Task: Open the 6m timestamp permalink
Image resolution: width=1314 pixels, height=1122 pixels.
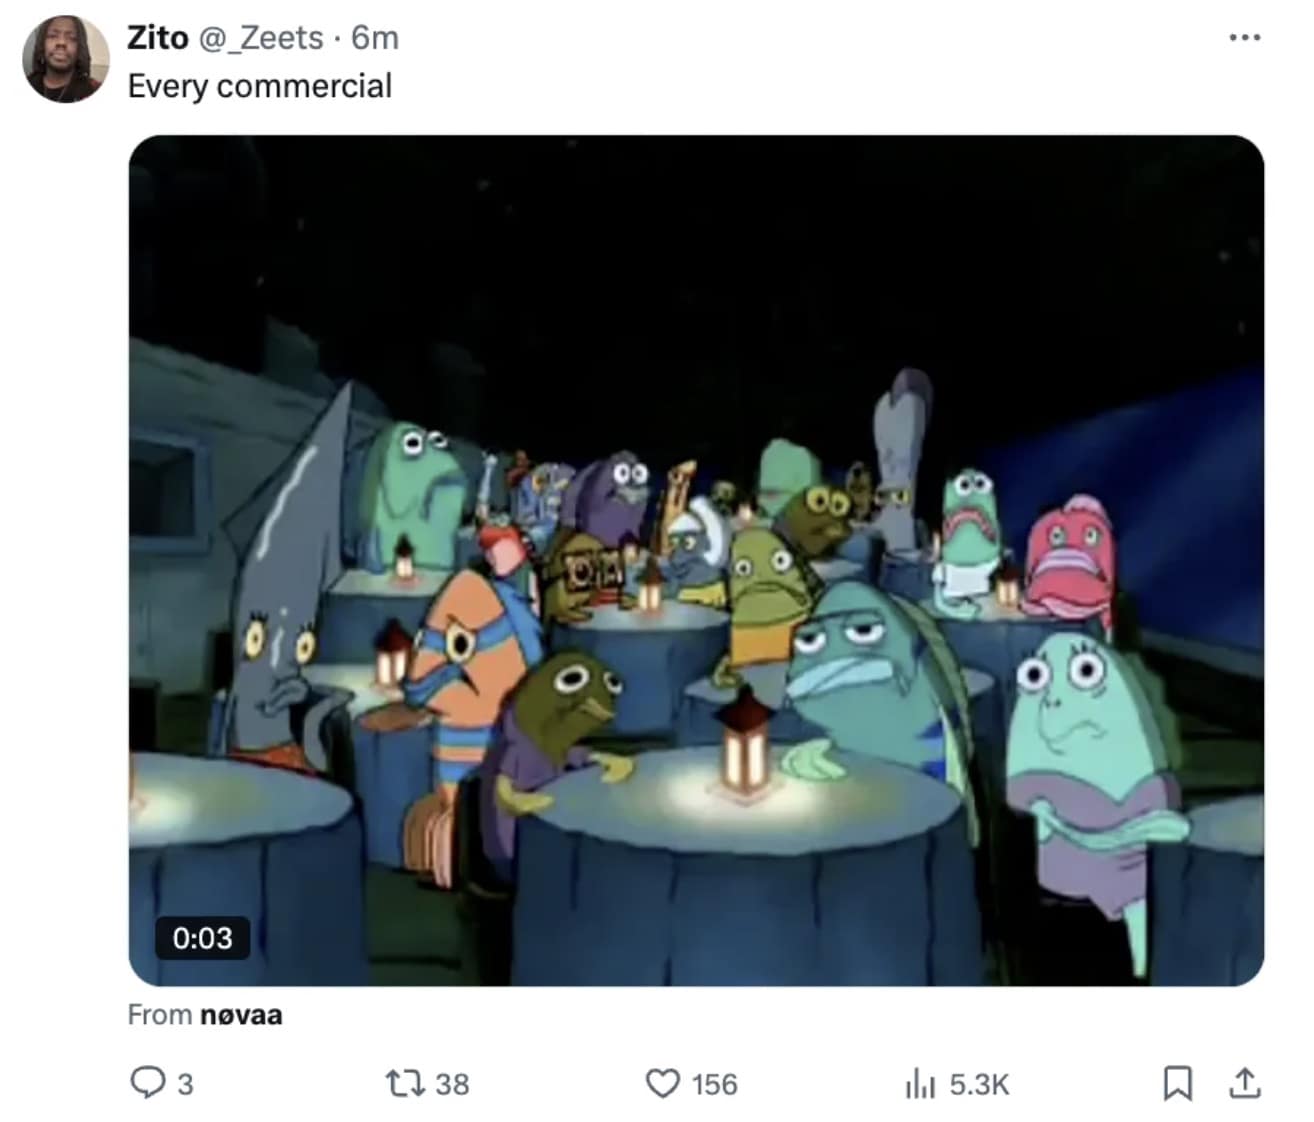Action: [375, 38]
